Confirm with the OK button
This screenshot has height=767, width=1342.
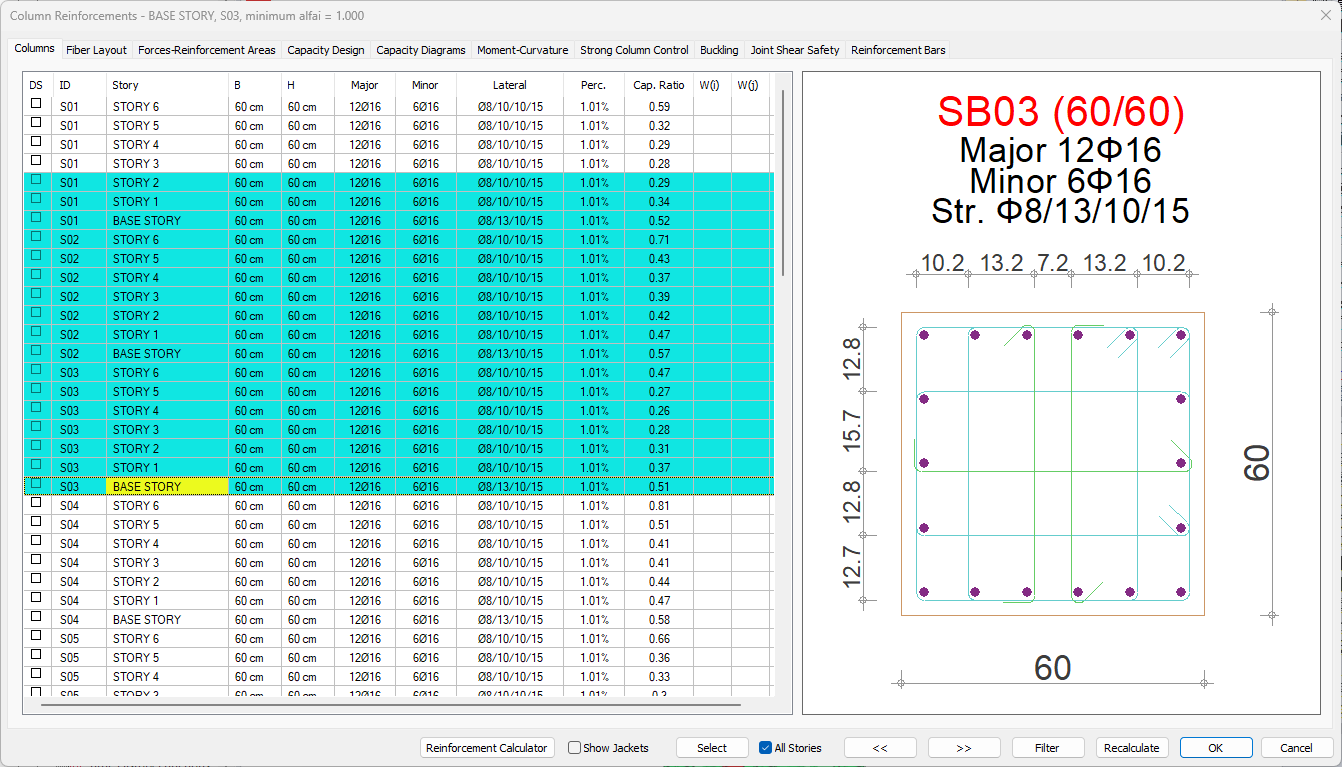(1215, 748)
